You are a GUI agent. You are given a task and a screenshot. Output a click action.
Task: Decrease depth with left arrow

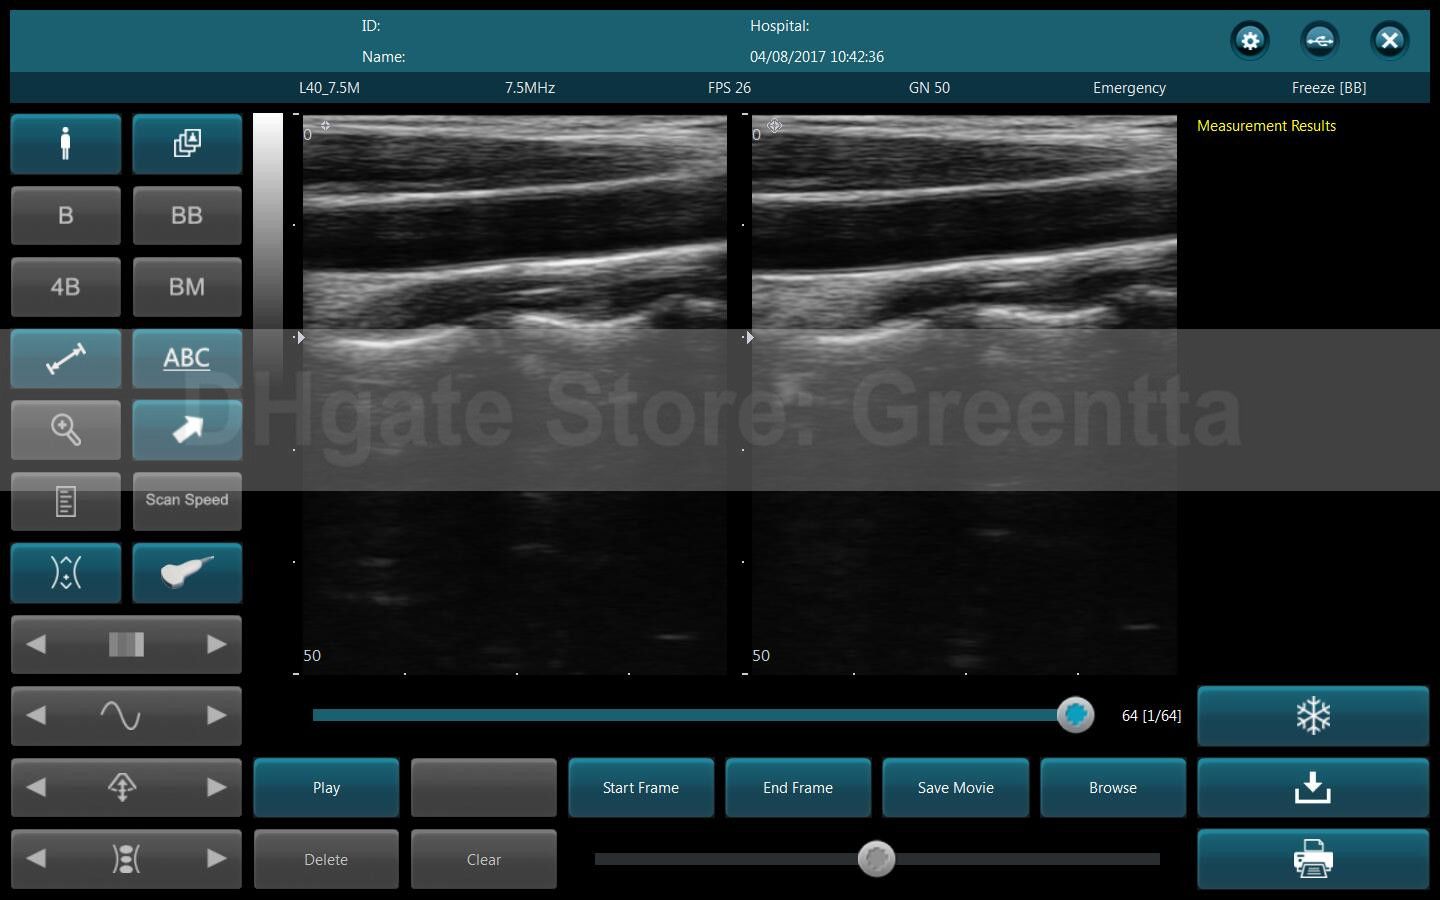point(36,788)
